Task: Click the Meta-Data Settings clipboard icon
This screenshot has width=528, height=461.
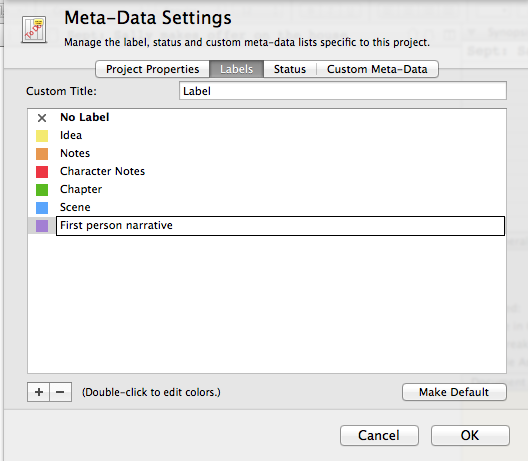Action: pyautogui.click(x=34, y=30)
